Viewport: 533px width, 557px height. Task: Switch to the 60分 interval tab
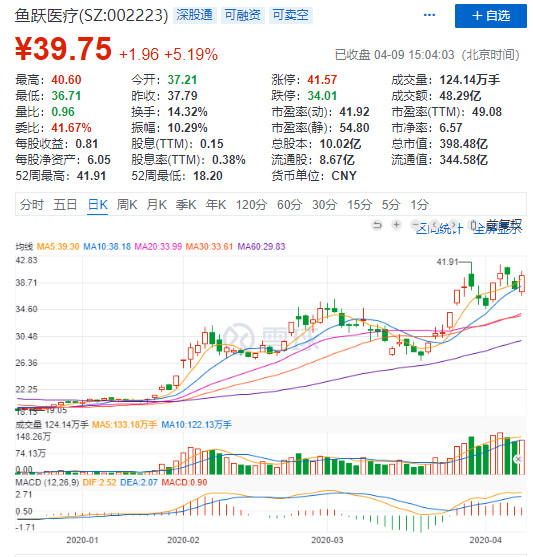[289, 205]
